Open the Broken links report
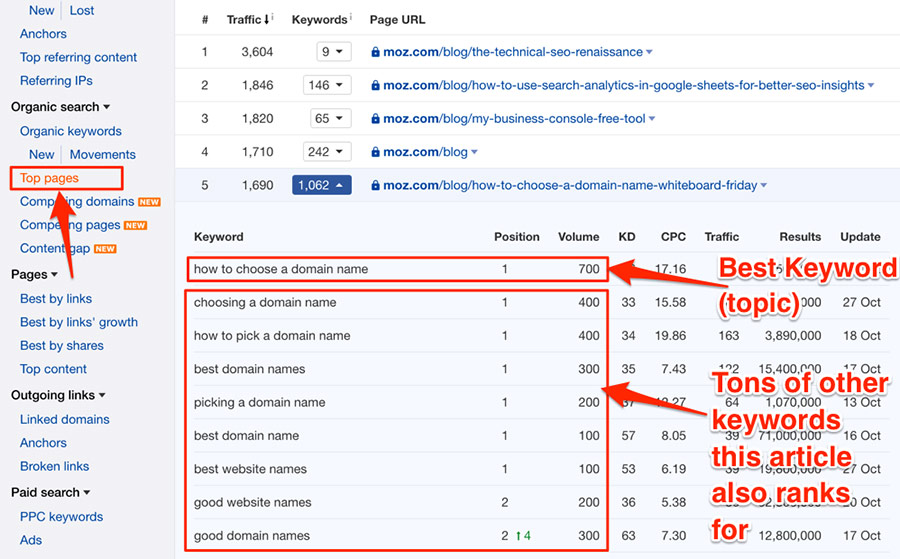900x559 pixels. click(54, 466)
